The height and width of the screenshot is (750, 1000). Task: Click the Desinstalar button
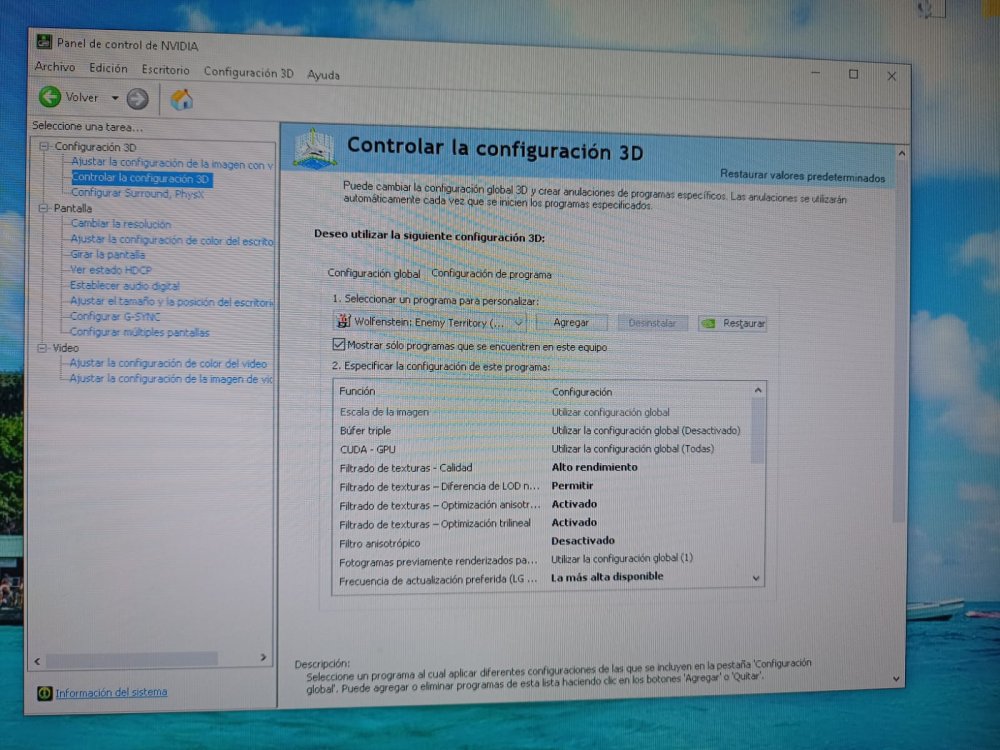click(x=652, y=323)
